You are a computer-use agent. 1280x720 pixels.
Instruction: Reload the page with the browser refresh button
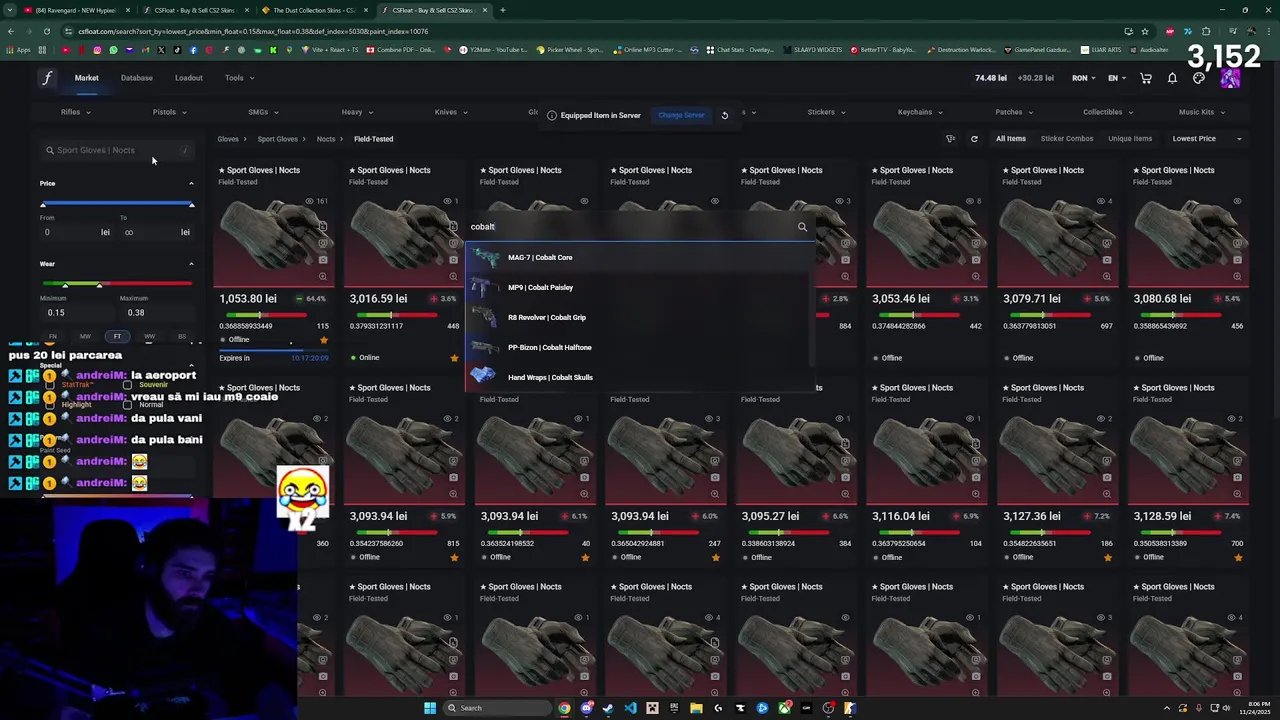pos(46,31)
